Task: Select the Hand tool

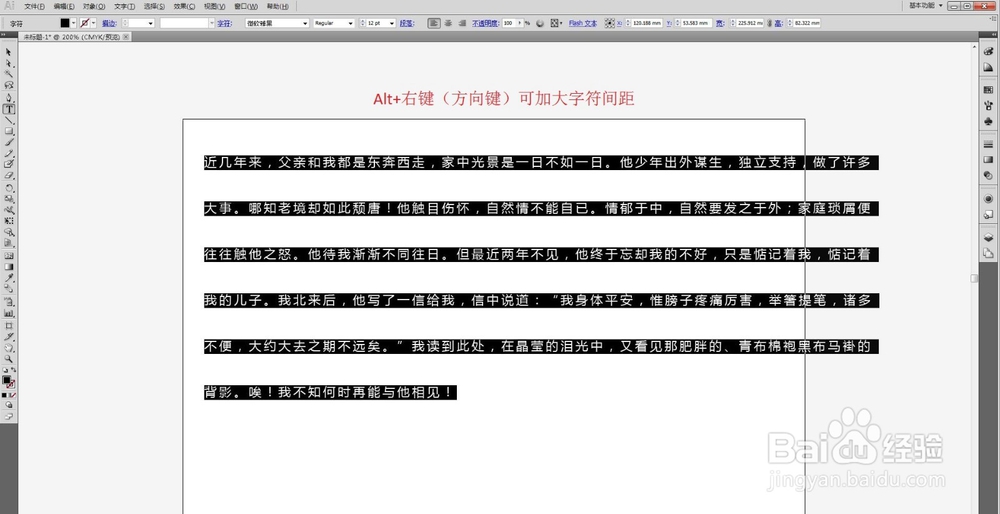Action: 9,348
